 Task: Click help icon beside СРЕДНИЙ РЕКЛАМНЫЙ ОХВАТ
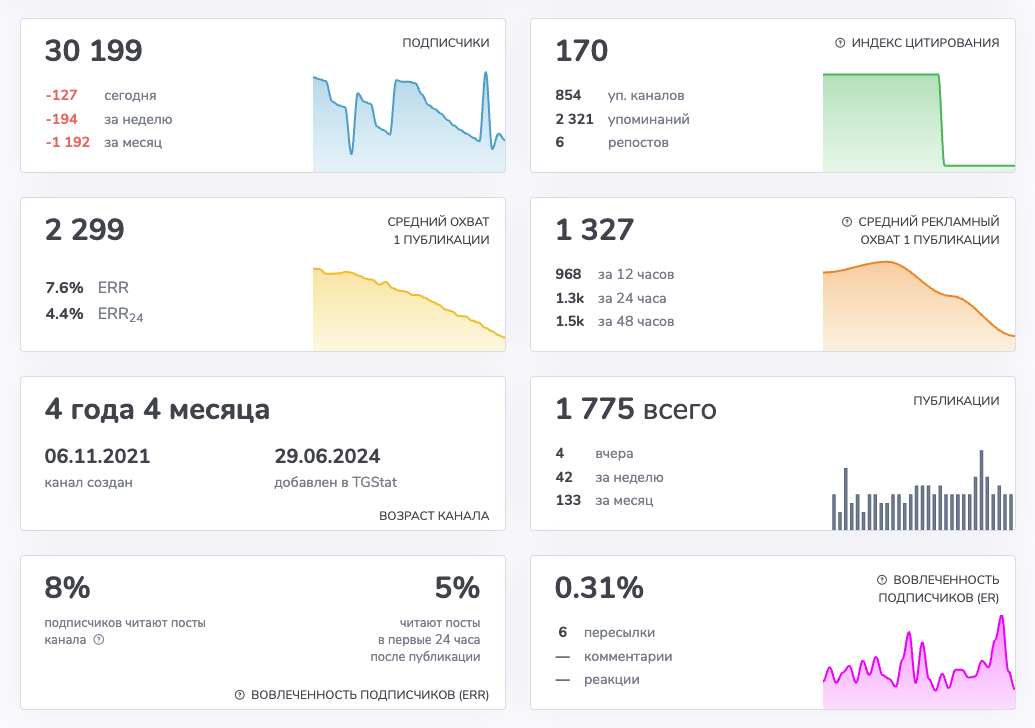click(847, 222)
